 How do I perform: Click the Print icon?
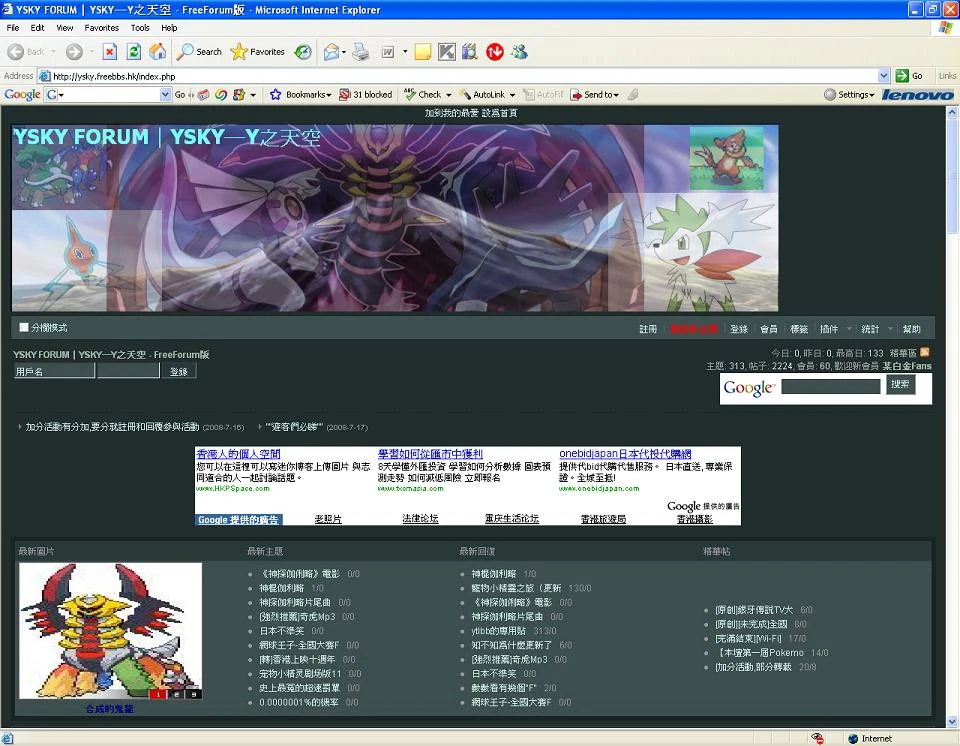361,52
